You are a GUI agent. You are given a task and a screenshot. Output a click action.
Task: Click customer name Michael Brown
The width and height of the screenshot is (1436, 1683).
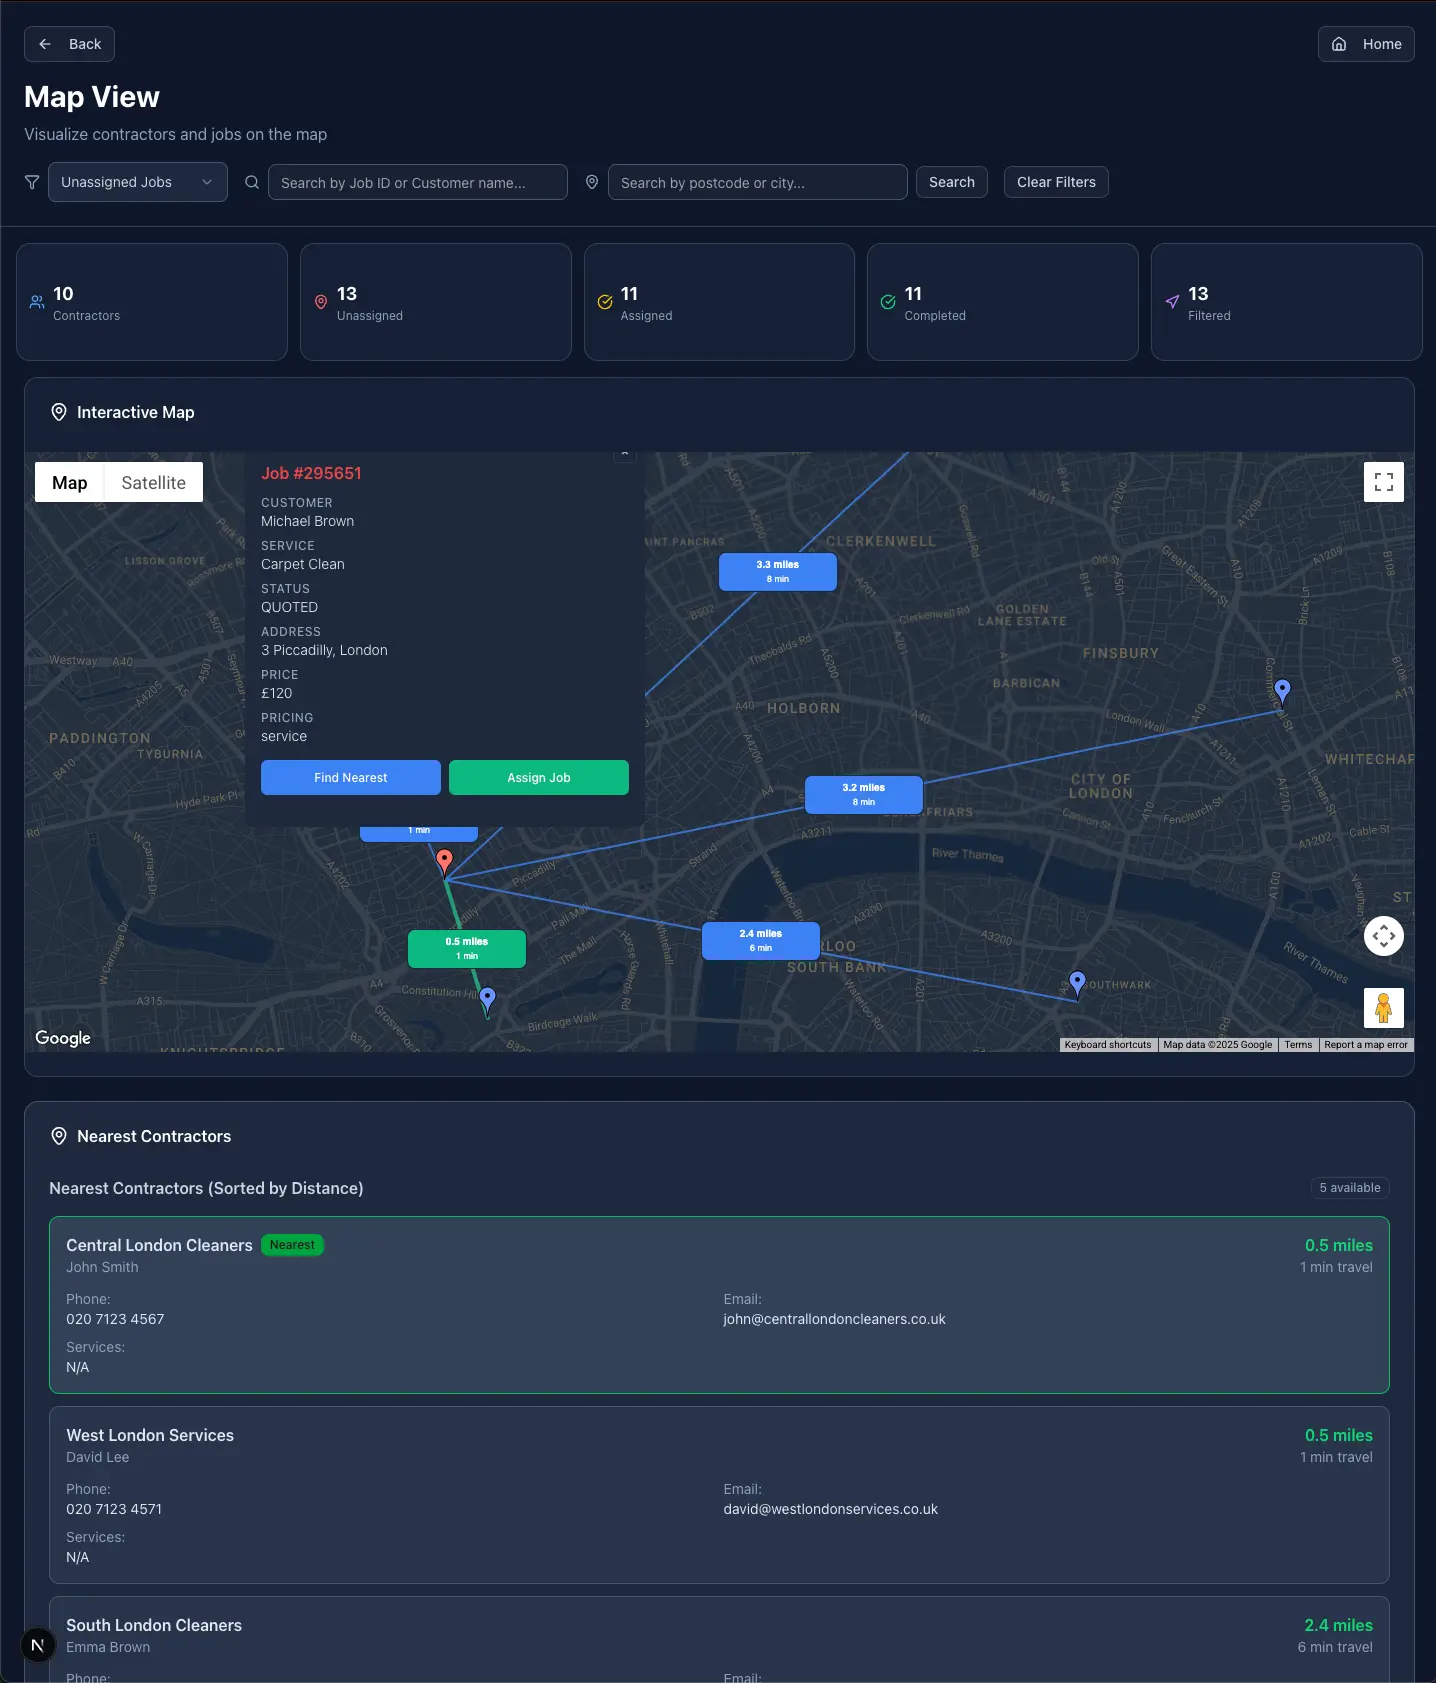[307, 521]
